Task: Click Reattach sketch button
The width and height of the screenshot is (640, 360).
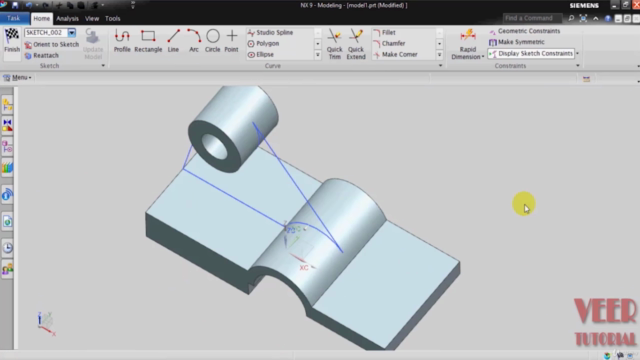Action: (42, 56)
